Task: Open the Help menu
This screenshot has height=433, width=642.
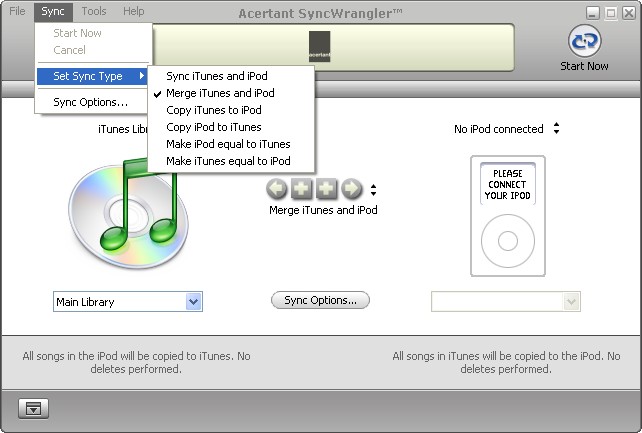Action: 133,11
